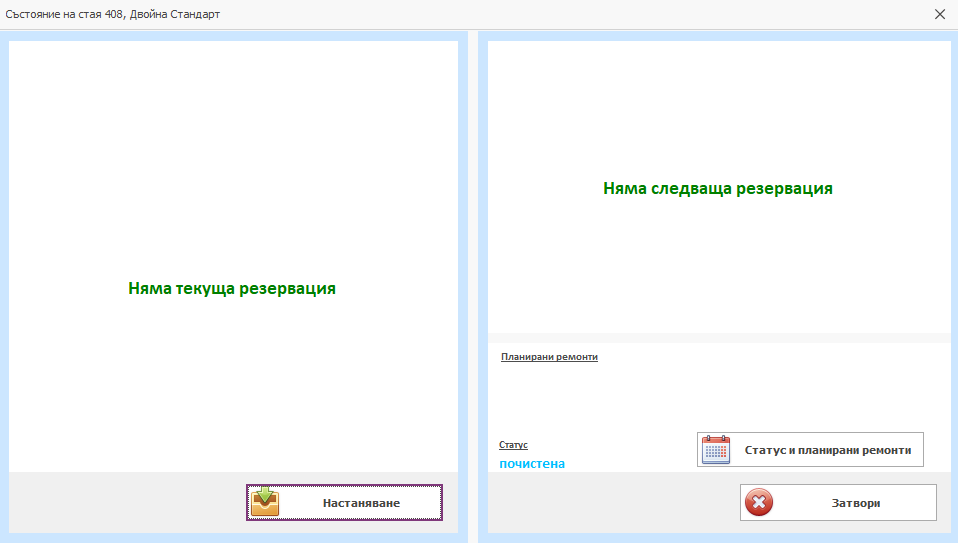The image size is (958, 543).
Task: Click the green arrow tray icon for check-in
Action: pyautogui.click(x=265, y=502)
